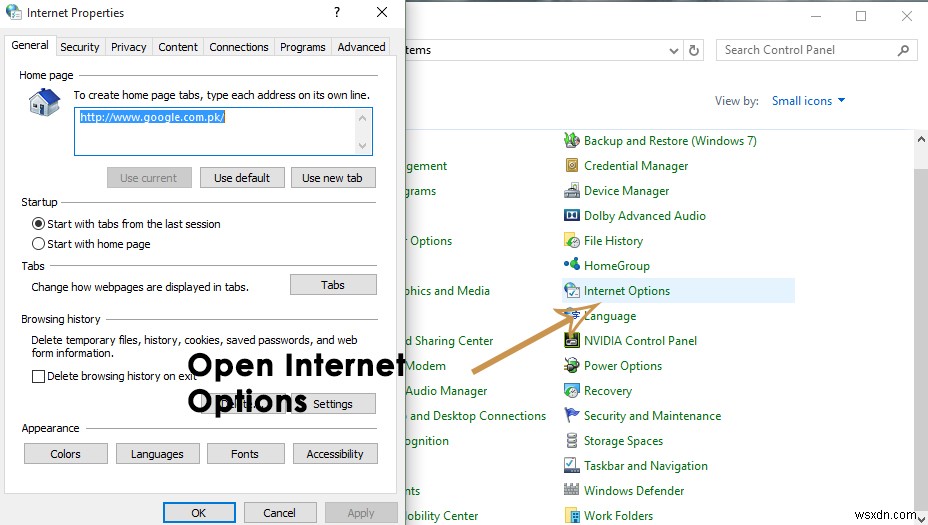Click the Use current button
The height and width of the screenshot is (525, 928).
tap(149, 178)
